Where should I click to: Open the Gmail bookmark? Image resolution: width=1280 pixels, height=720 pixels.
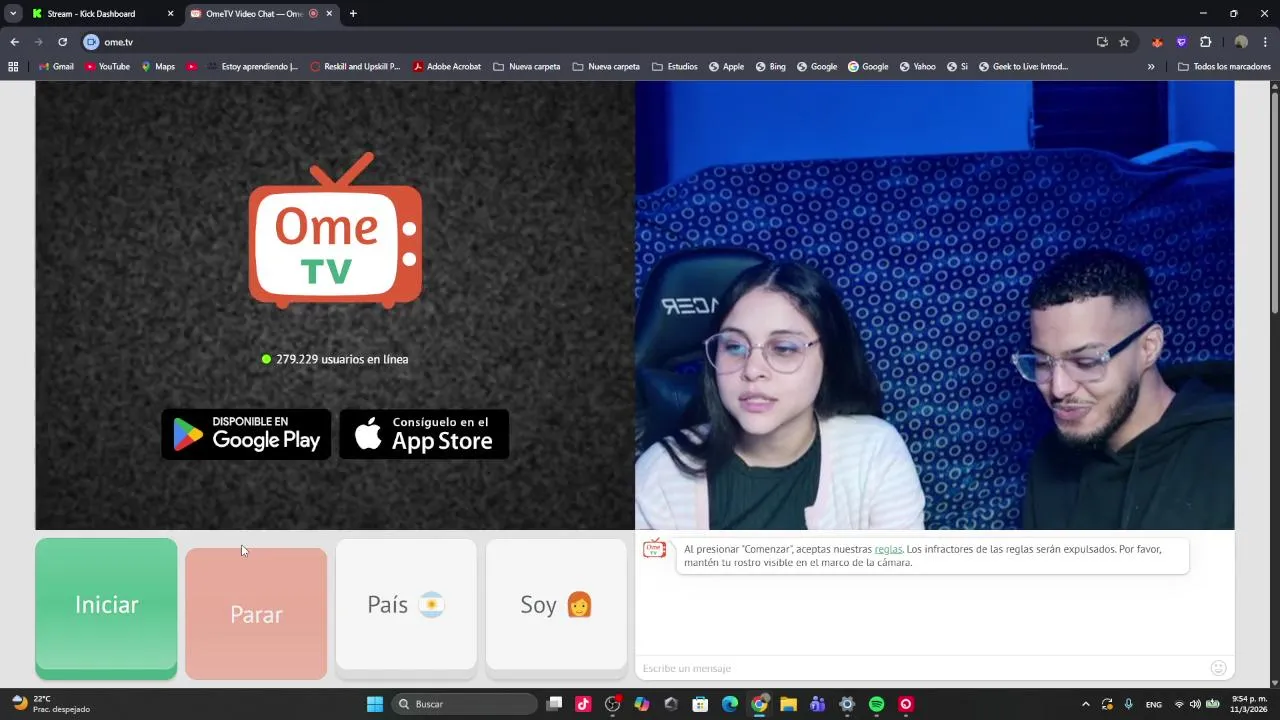(x=56, y=67)
